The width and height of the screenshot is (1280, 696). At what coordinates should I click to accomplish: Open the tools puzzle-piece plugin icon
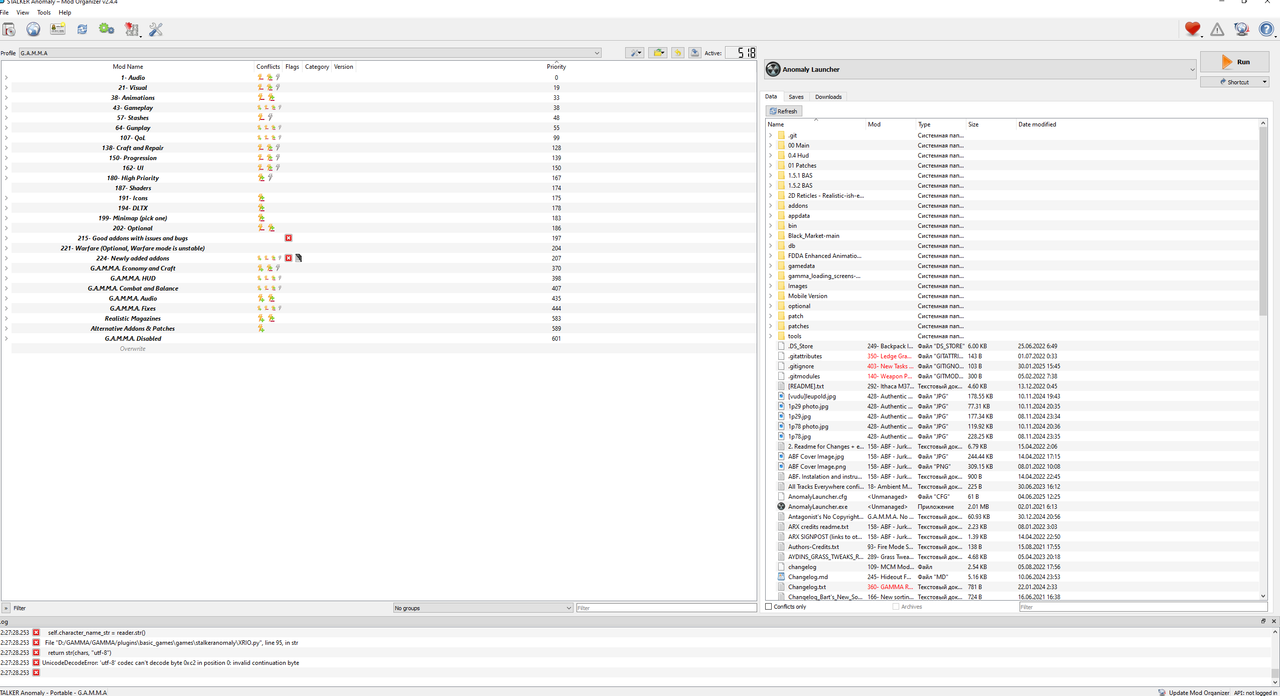pyautogui.click(x=132, y=30)
